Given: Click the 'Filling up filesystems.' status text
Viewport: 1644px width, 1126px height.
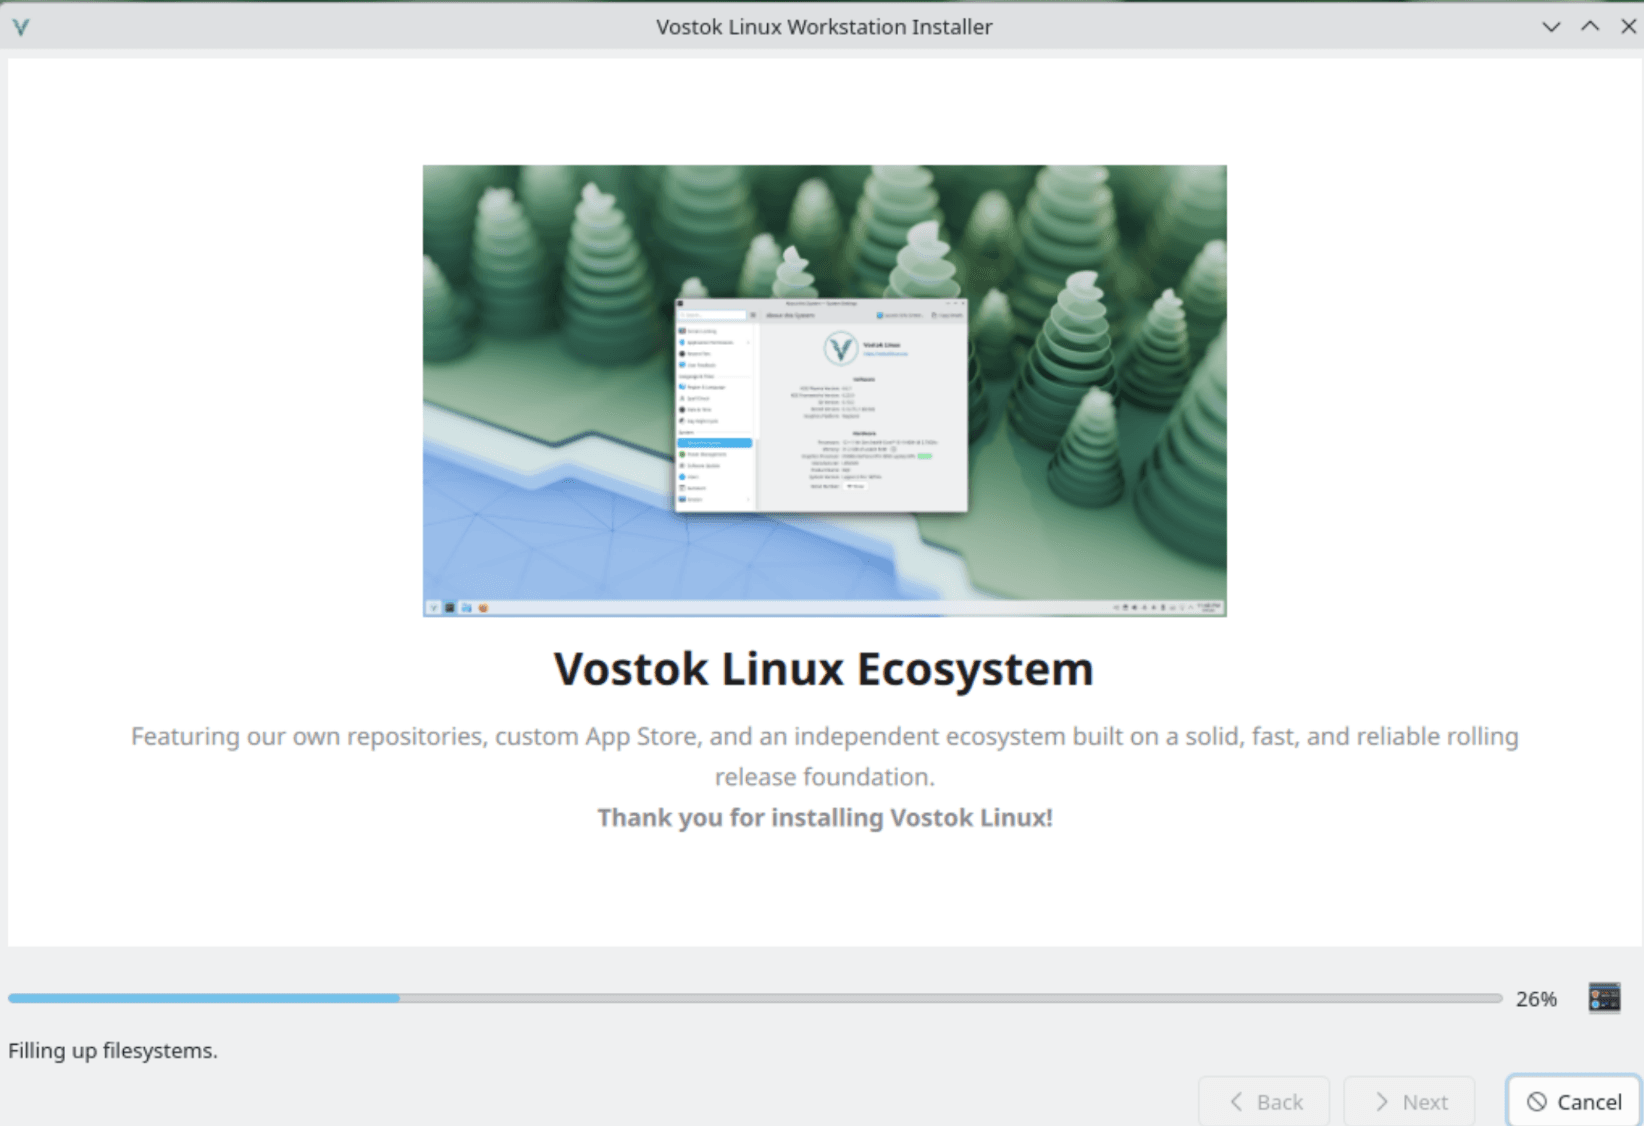Looking at the screenshot, I should click(x=113, y=1050).
